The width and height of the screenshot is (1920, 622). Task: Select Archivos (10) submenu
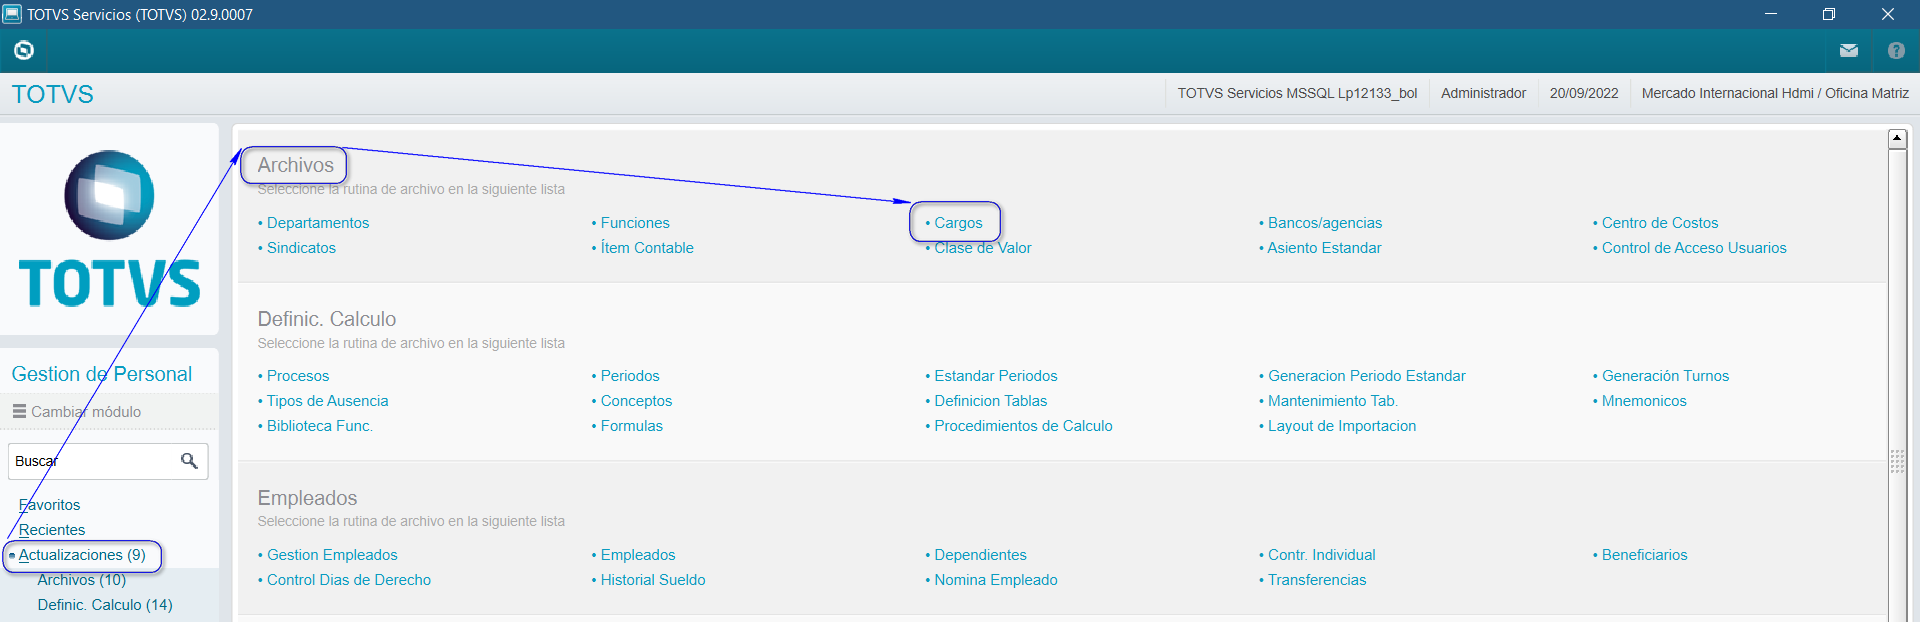tap(82, 580)
